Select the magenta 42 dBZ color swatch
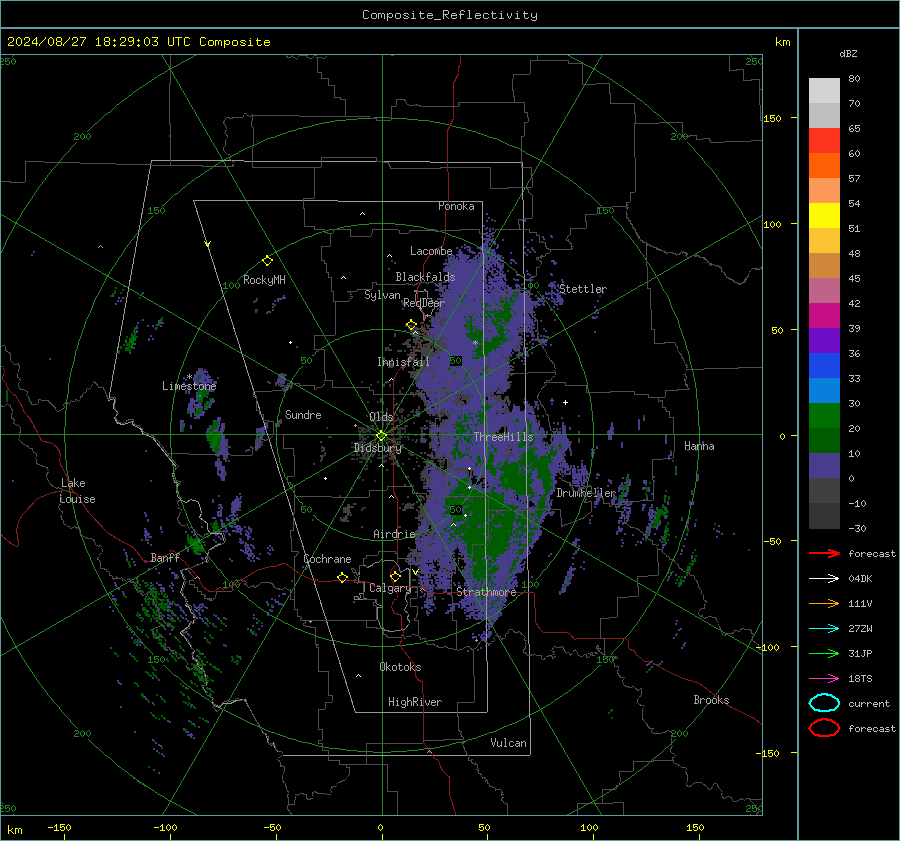The width and height of the screenshot is (900, 841). 824,316
